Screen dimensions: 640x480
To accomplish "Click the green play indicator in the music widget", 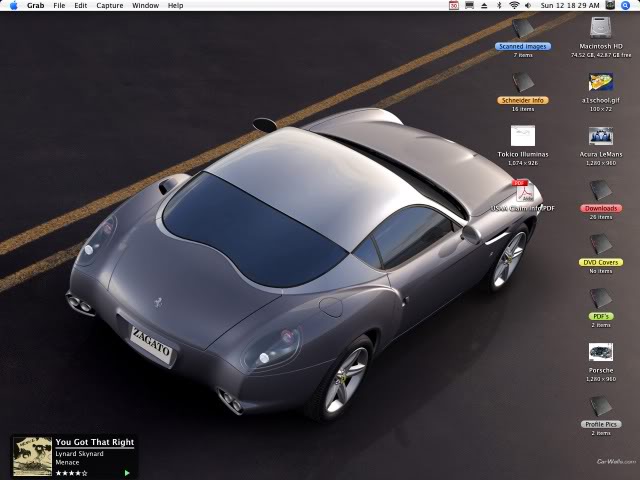I will pos(127,473).
